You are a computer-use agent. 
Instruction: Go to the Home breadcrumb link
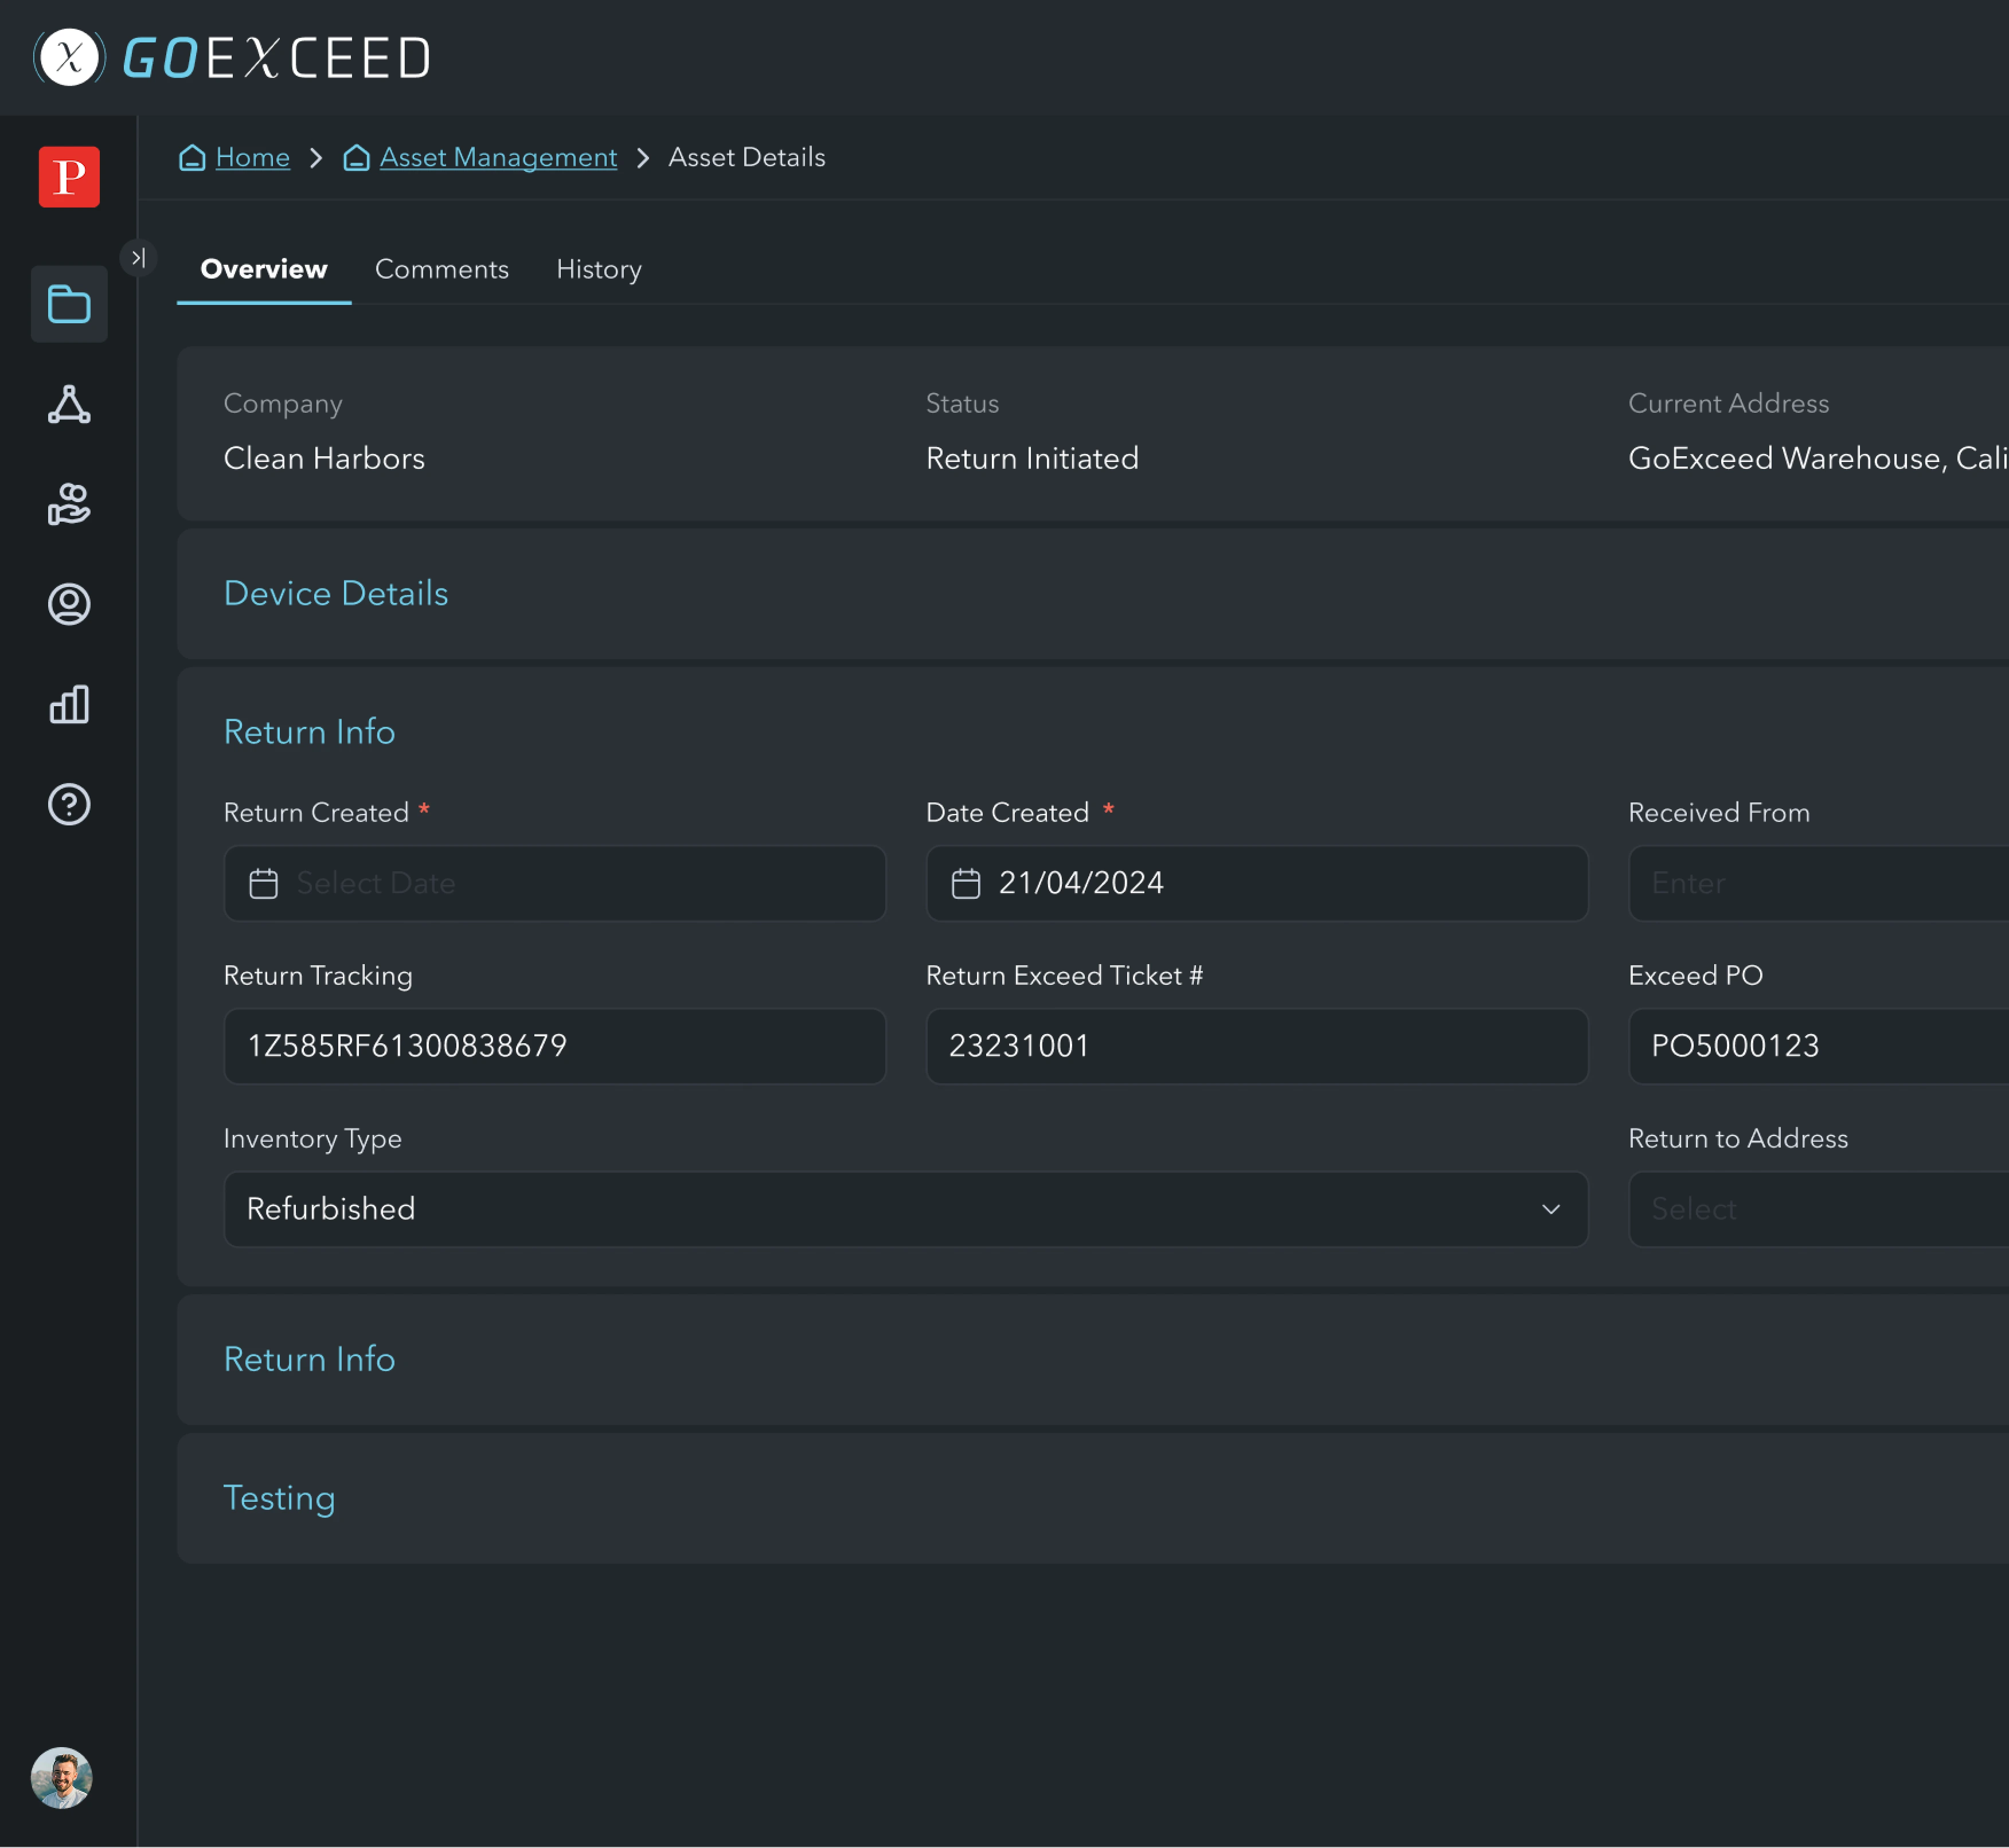tap(253, 157)
